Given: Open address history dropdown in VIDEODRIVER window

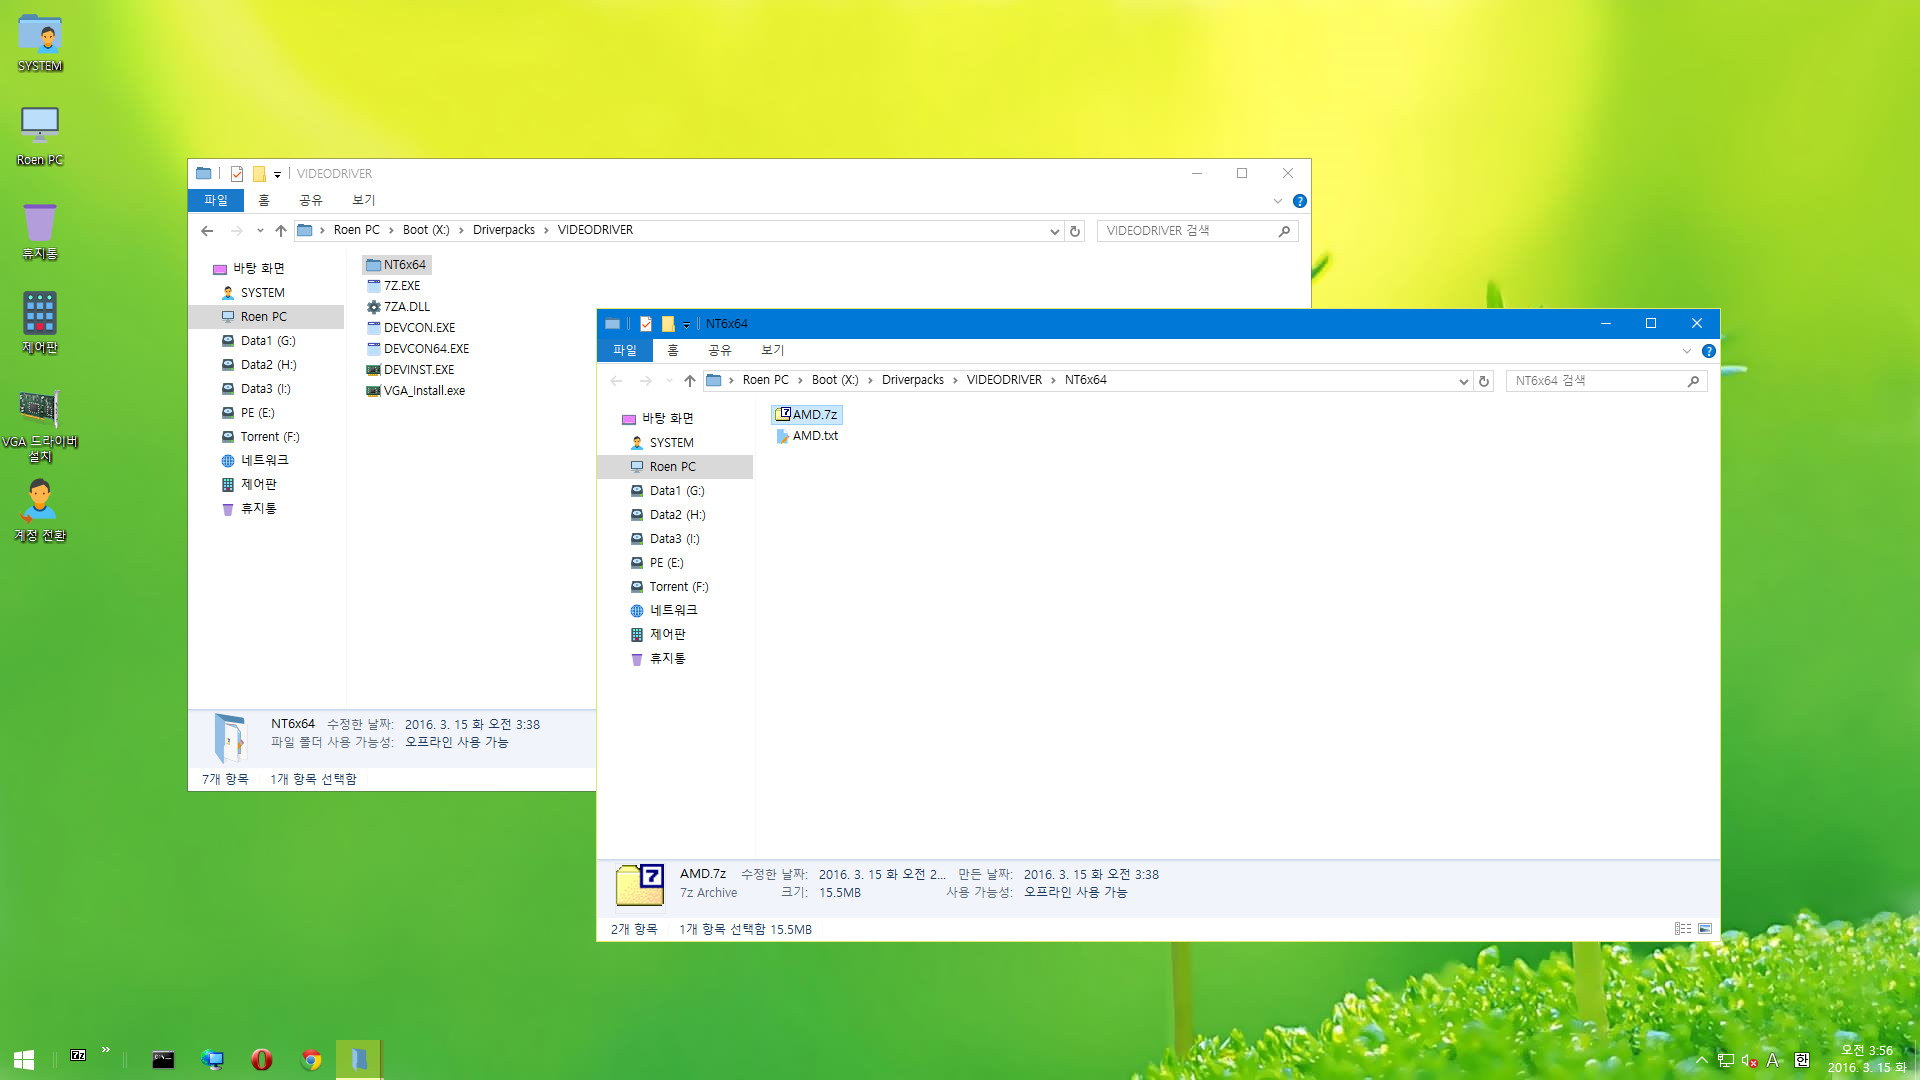Looking at the screenshot, I should click(1055, 231).
